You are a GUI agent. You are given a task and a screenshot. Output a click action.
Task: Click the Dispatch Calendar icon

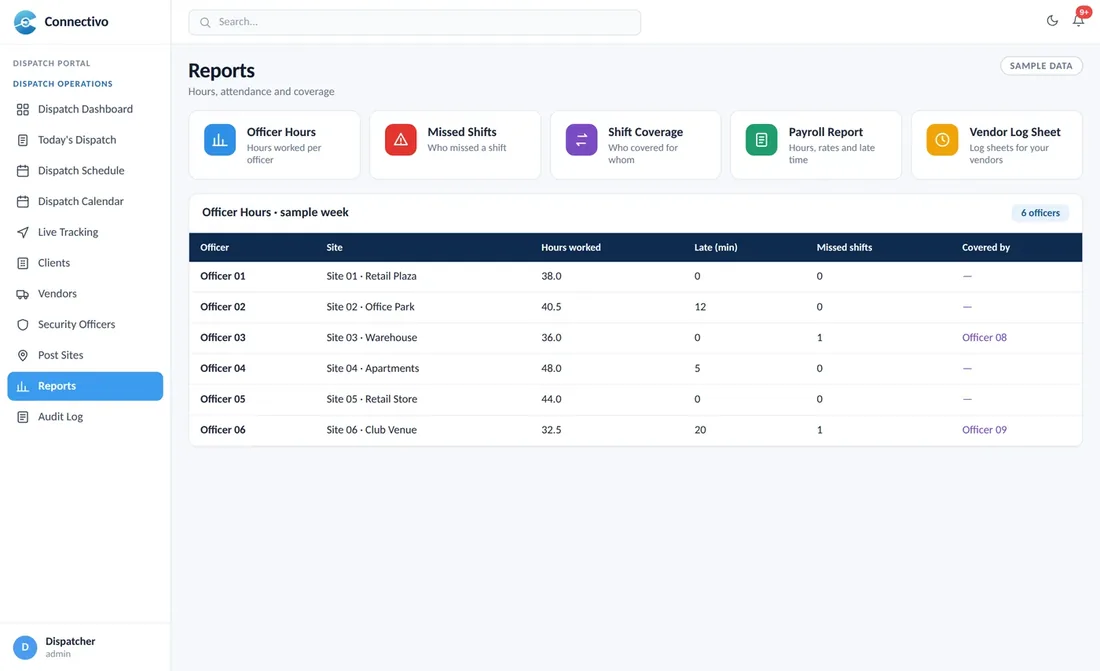pos(22,201)
